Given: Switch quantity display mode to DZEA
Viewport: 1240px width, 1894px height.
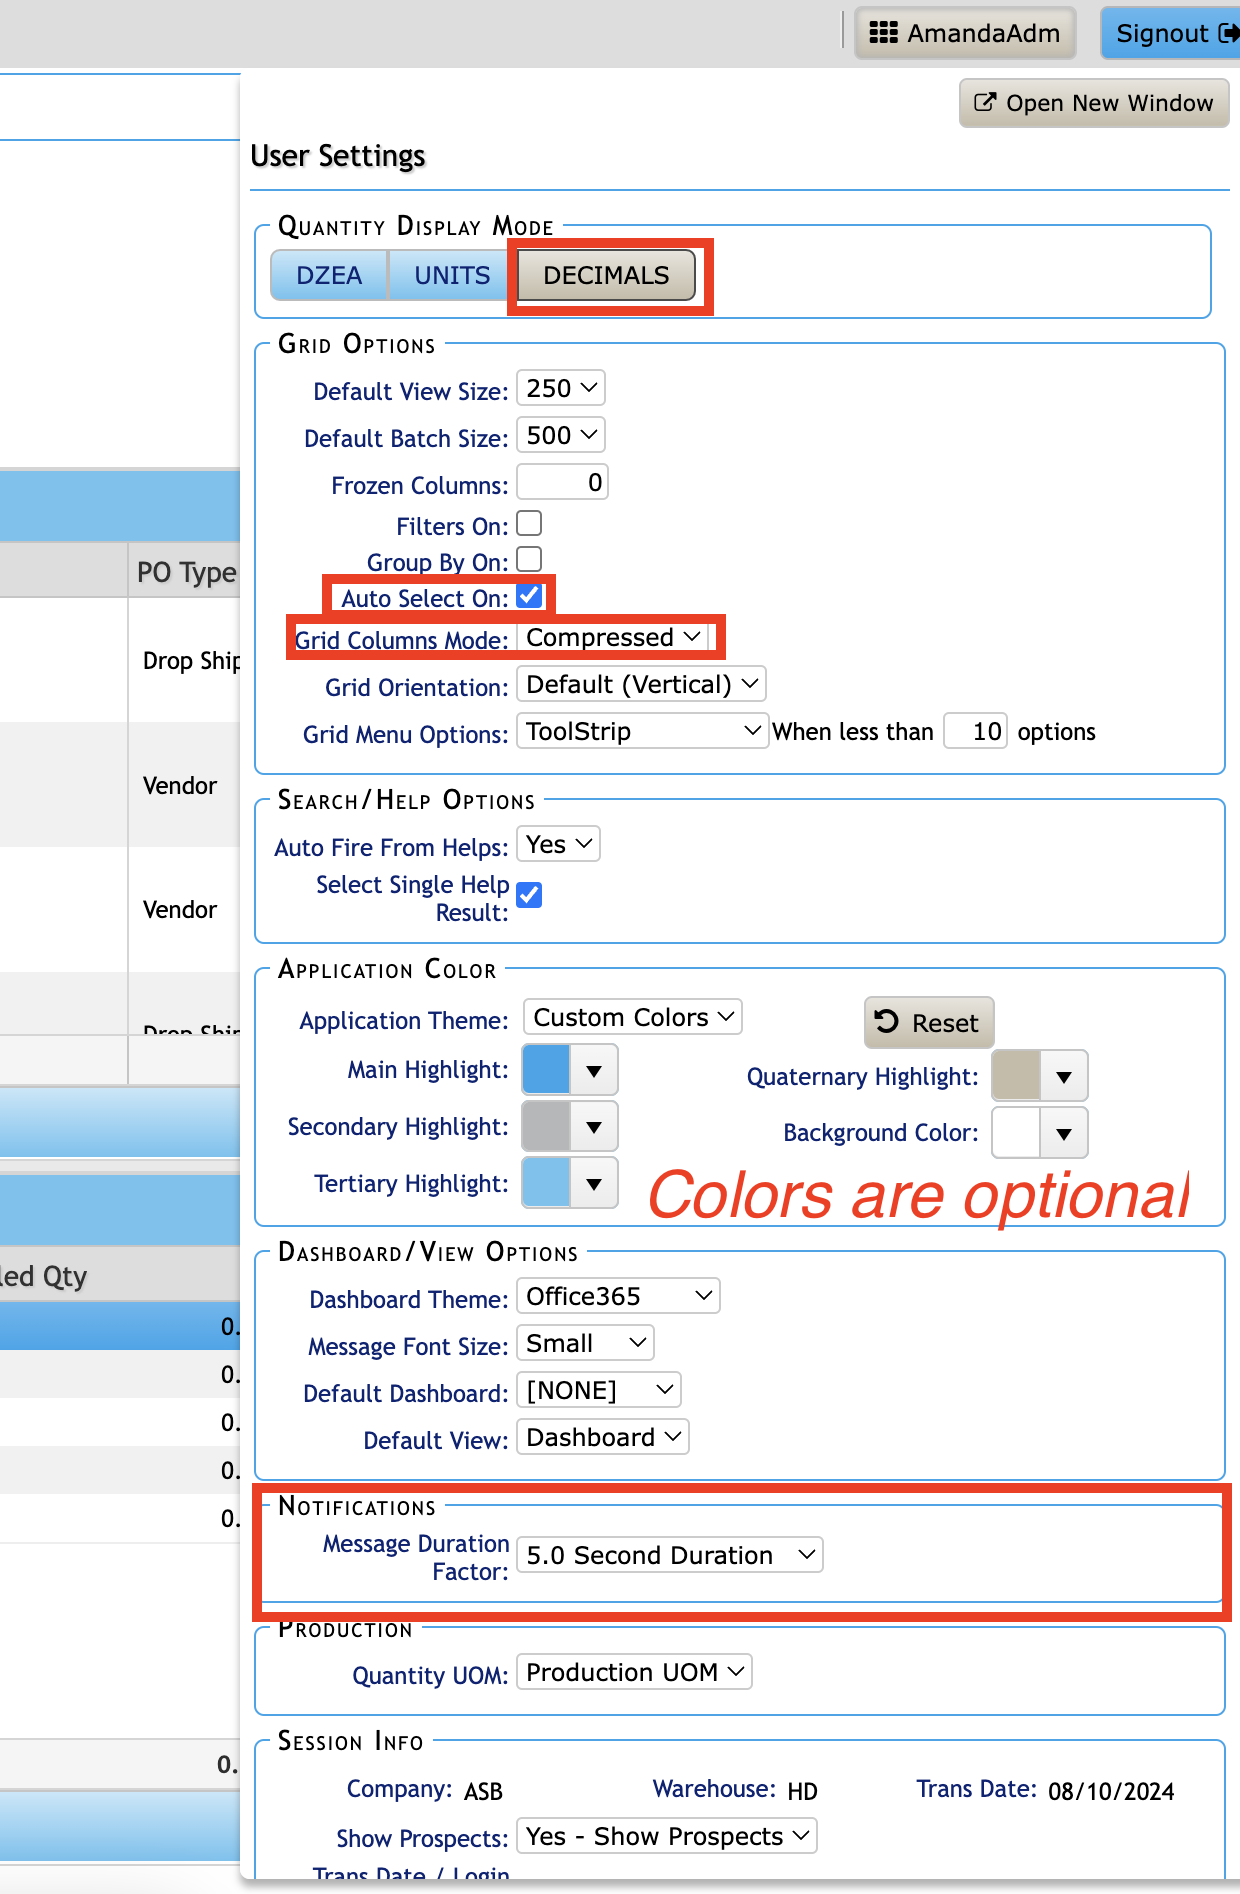Looking at the screenshot, I should click(329, 275).
